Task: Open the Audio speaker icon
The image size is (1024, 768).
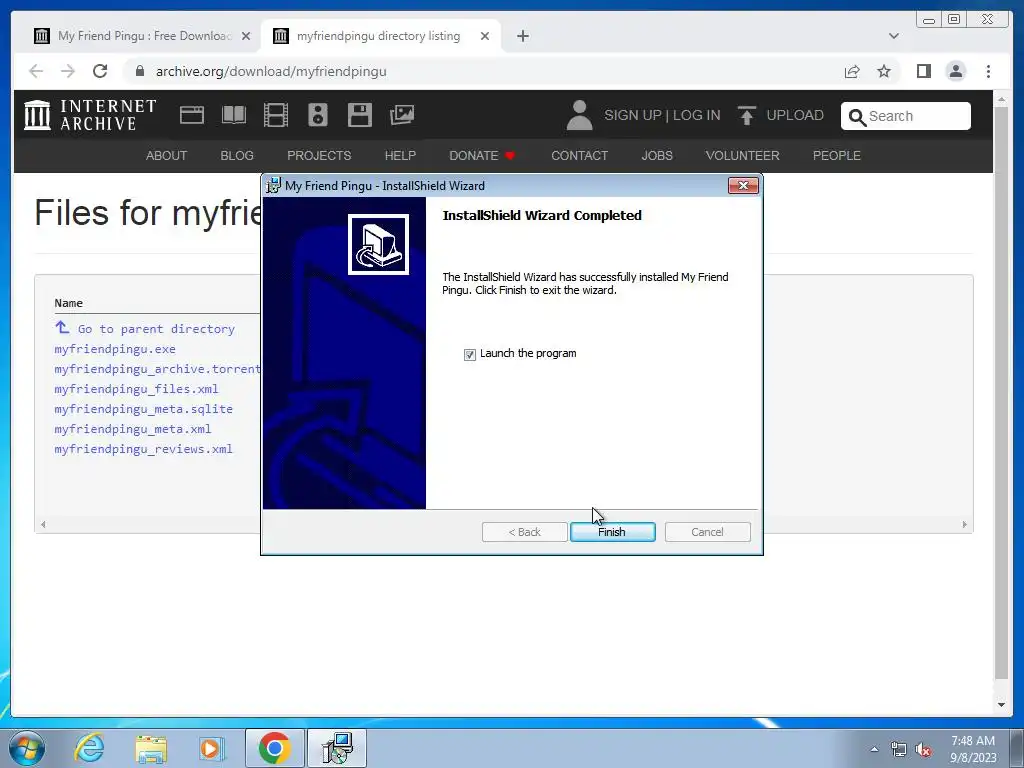Action: pyautogui.click(x=317, y=115)
